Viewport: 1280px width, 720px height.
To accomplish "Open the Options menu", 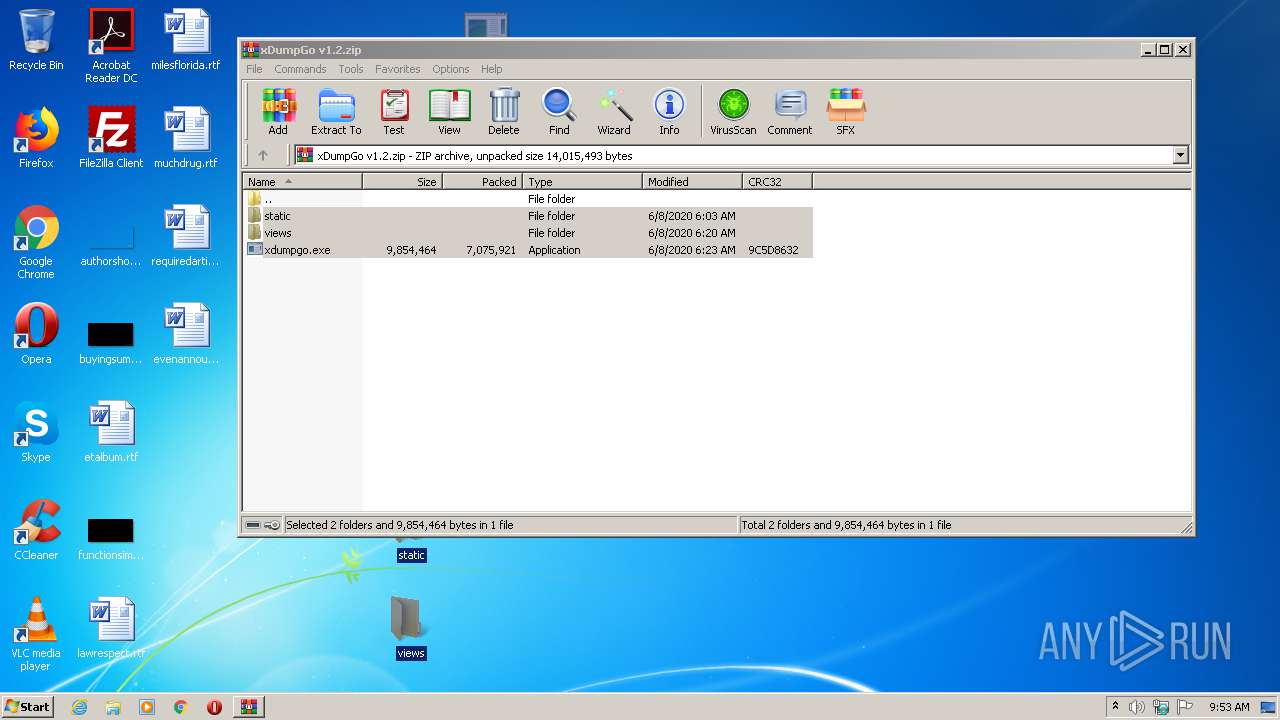I will [x=451, y=69].
